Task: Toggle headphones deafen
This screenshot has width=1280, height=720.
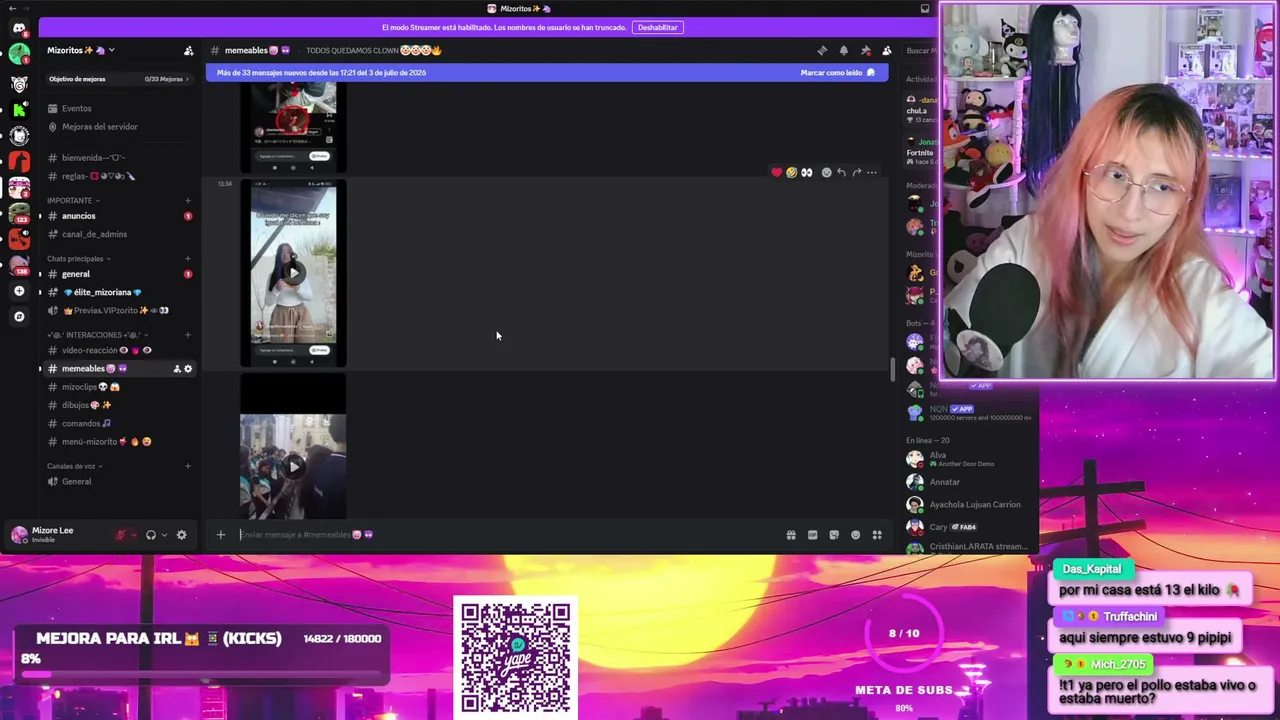Action: click(x=151, y=535)
